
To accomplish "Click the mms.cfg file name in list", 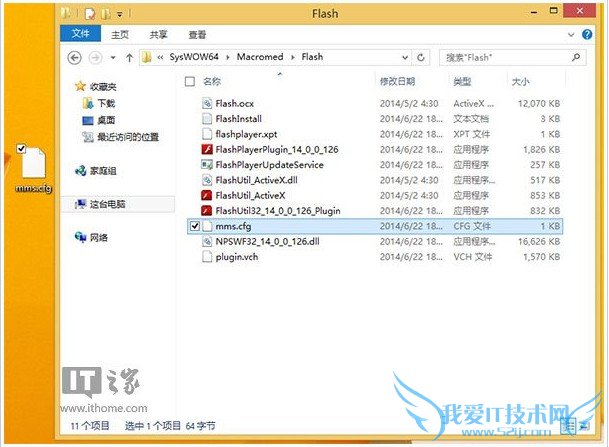I will tap(233, 226).
